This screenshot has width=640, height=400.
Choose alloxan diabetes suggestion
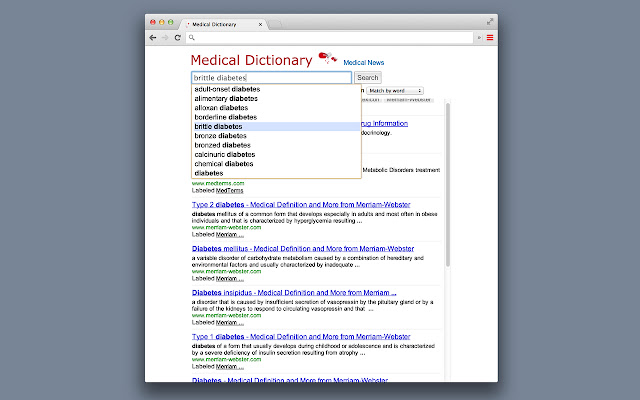coord(276,108)
